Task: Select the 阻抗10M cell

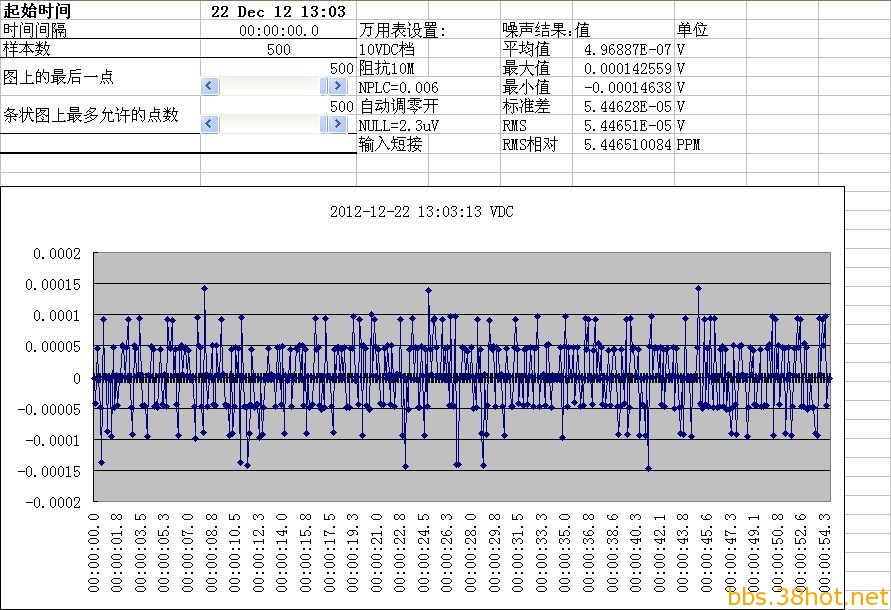Action: point(393,68)
